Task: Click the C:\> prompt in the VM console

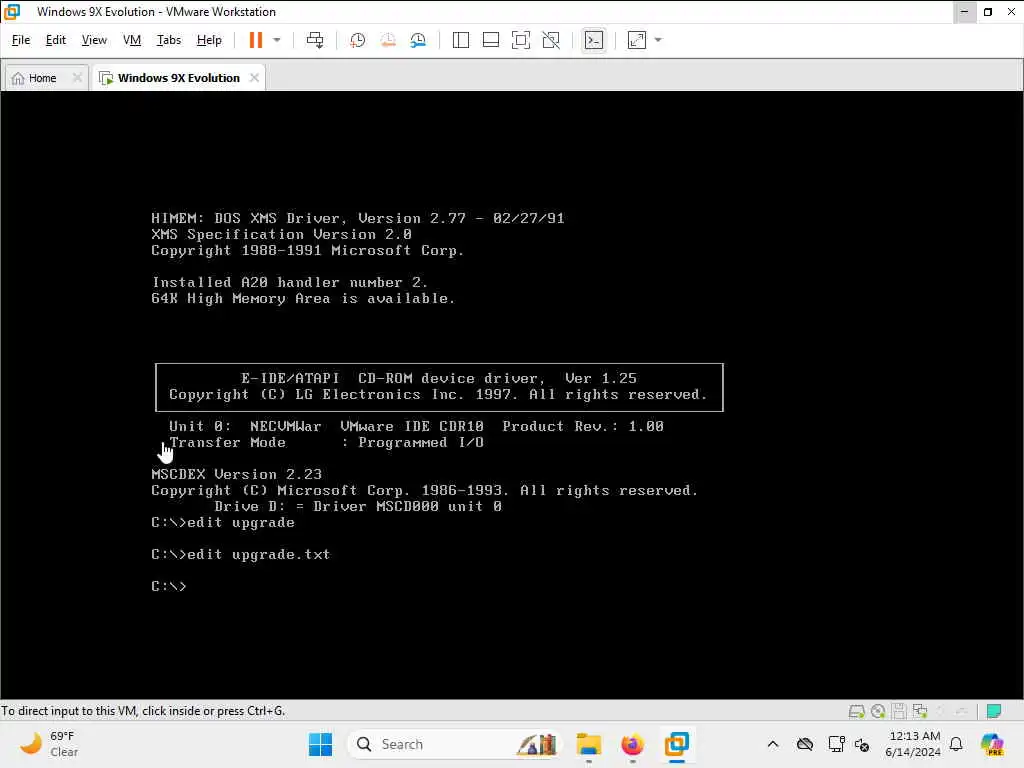Action: pyautogui.click(x=169, y=586)
